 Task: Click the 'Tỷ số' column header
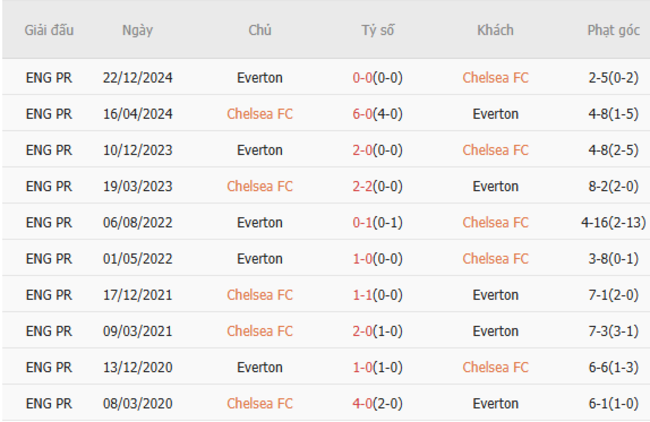click(x=377, y=30)
